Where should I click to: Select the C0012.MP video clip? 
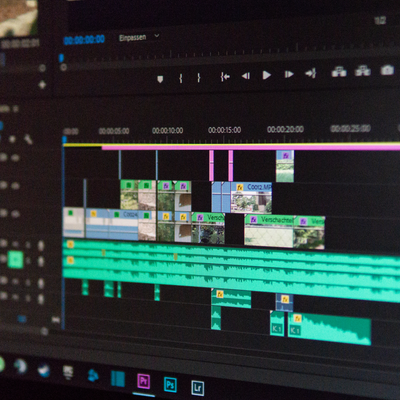pos(251,198)
